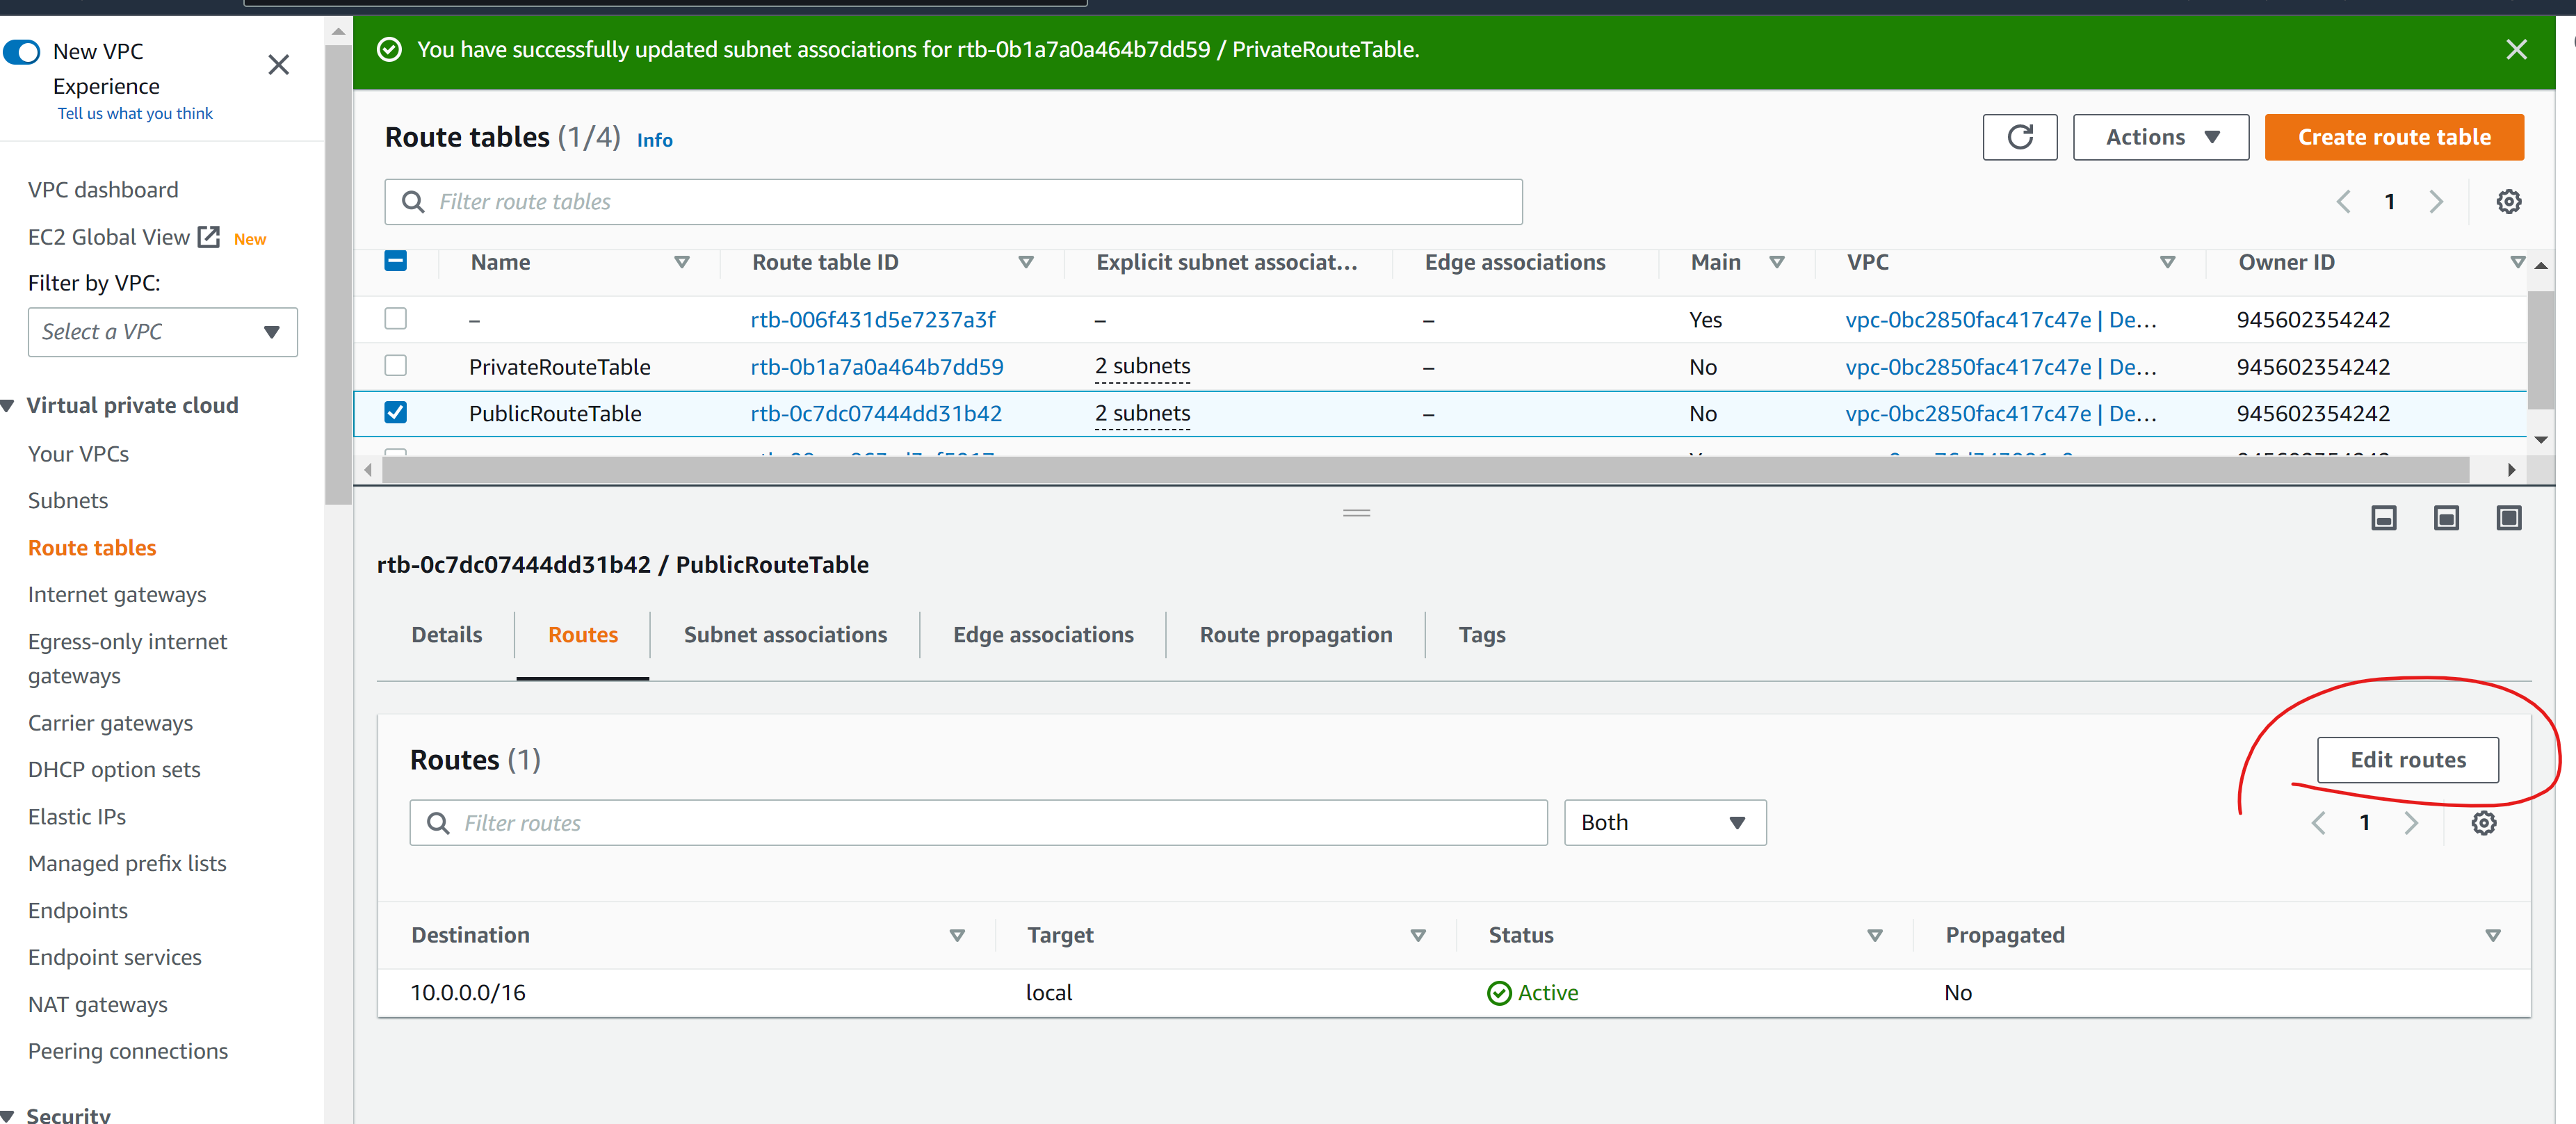Uncheck the PublicRouteTable row checkbox
2576x1124 pixels.
pyautogui.click(x=396, y=413)
